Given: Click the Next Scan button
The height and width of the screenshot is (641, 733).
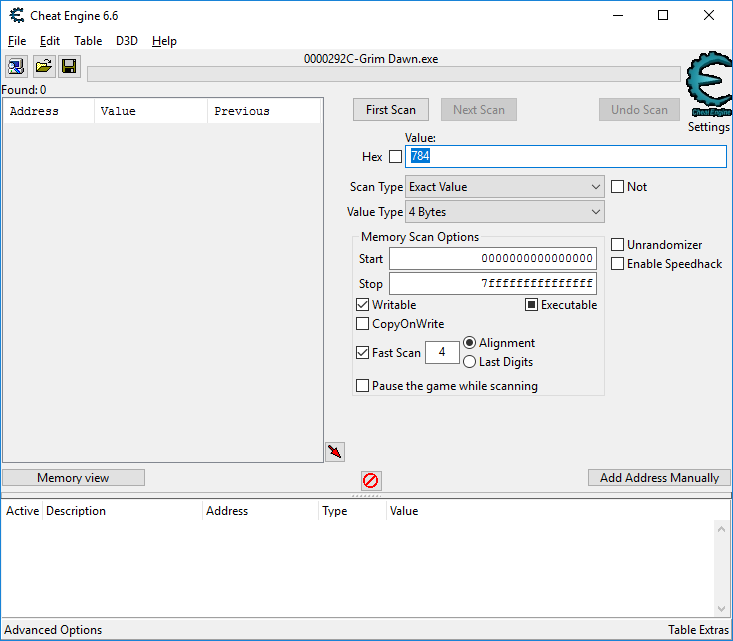Looking at the screenshot, I should (479, 110).
